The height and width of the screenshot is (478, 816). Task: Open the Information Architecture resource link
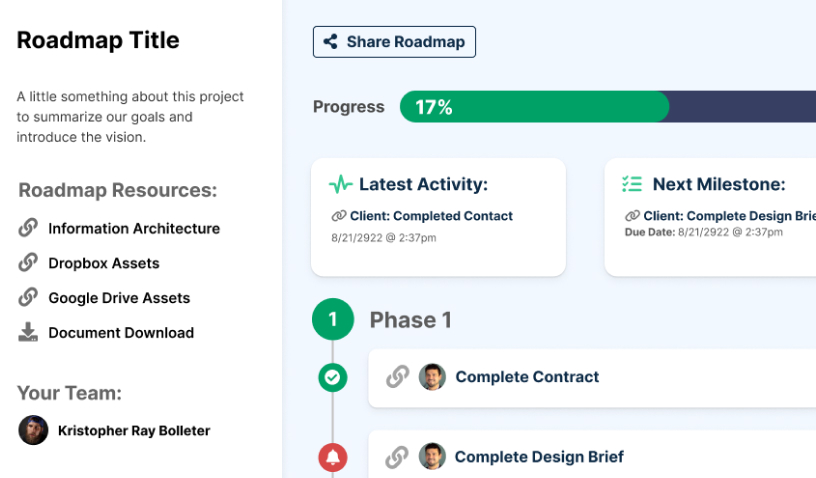(134, 228)
